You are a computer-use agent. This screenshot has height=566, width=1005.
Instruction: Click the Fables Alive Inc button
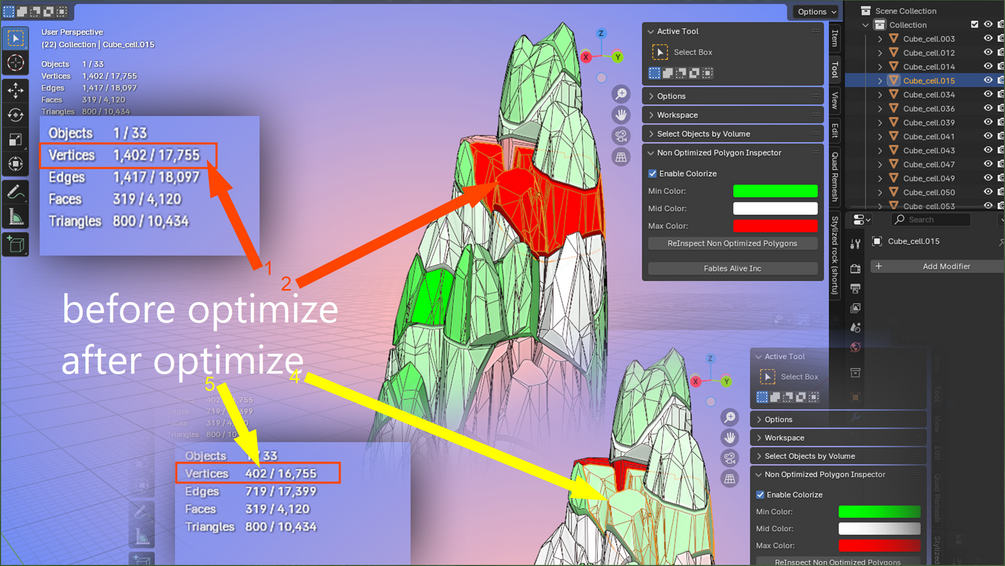tap(733, 269)
